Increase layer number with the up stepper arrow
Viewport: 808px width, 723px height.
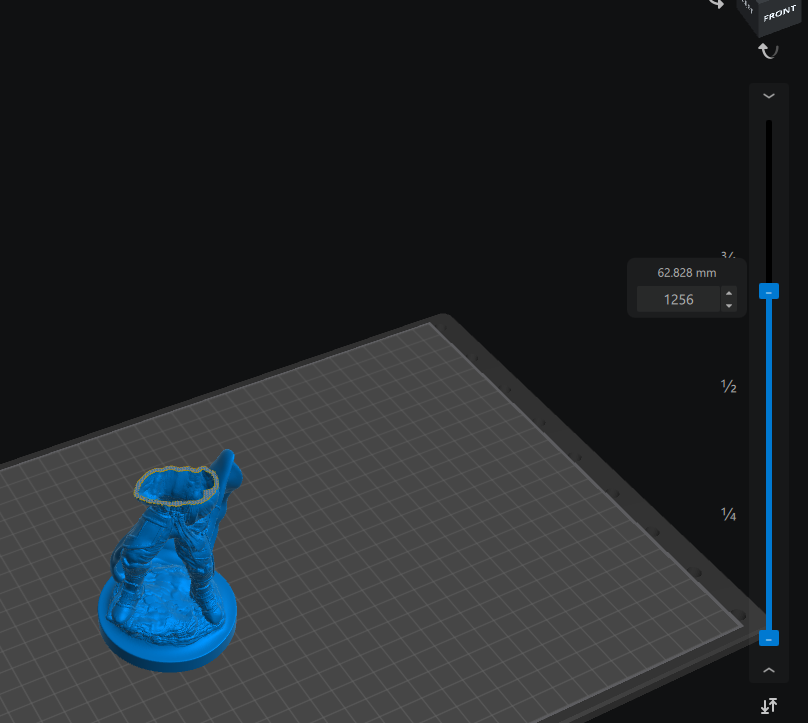click(x=729, y=293)
